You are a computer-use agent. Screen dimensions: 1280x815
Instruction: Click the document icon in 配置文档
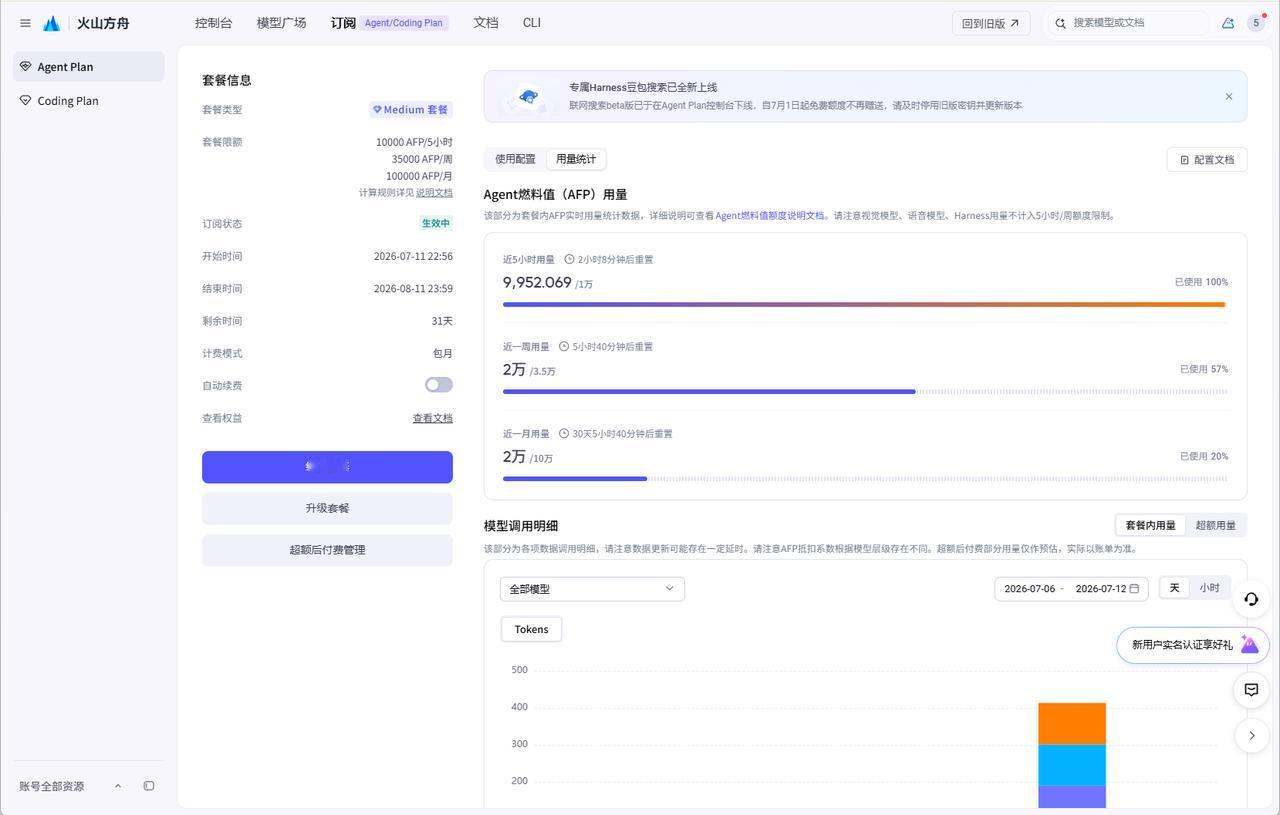[1185, 160]
